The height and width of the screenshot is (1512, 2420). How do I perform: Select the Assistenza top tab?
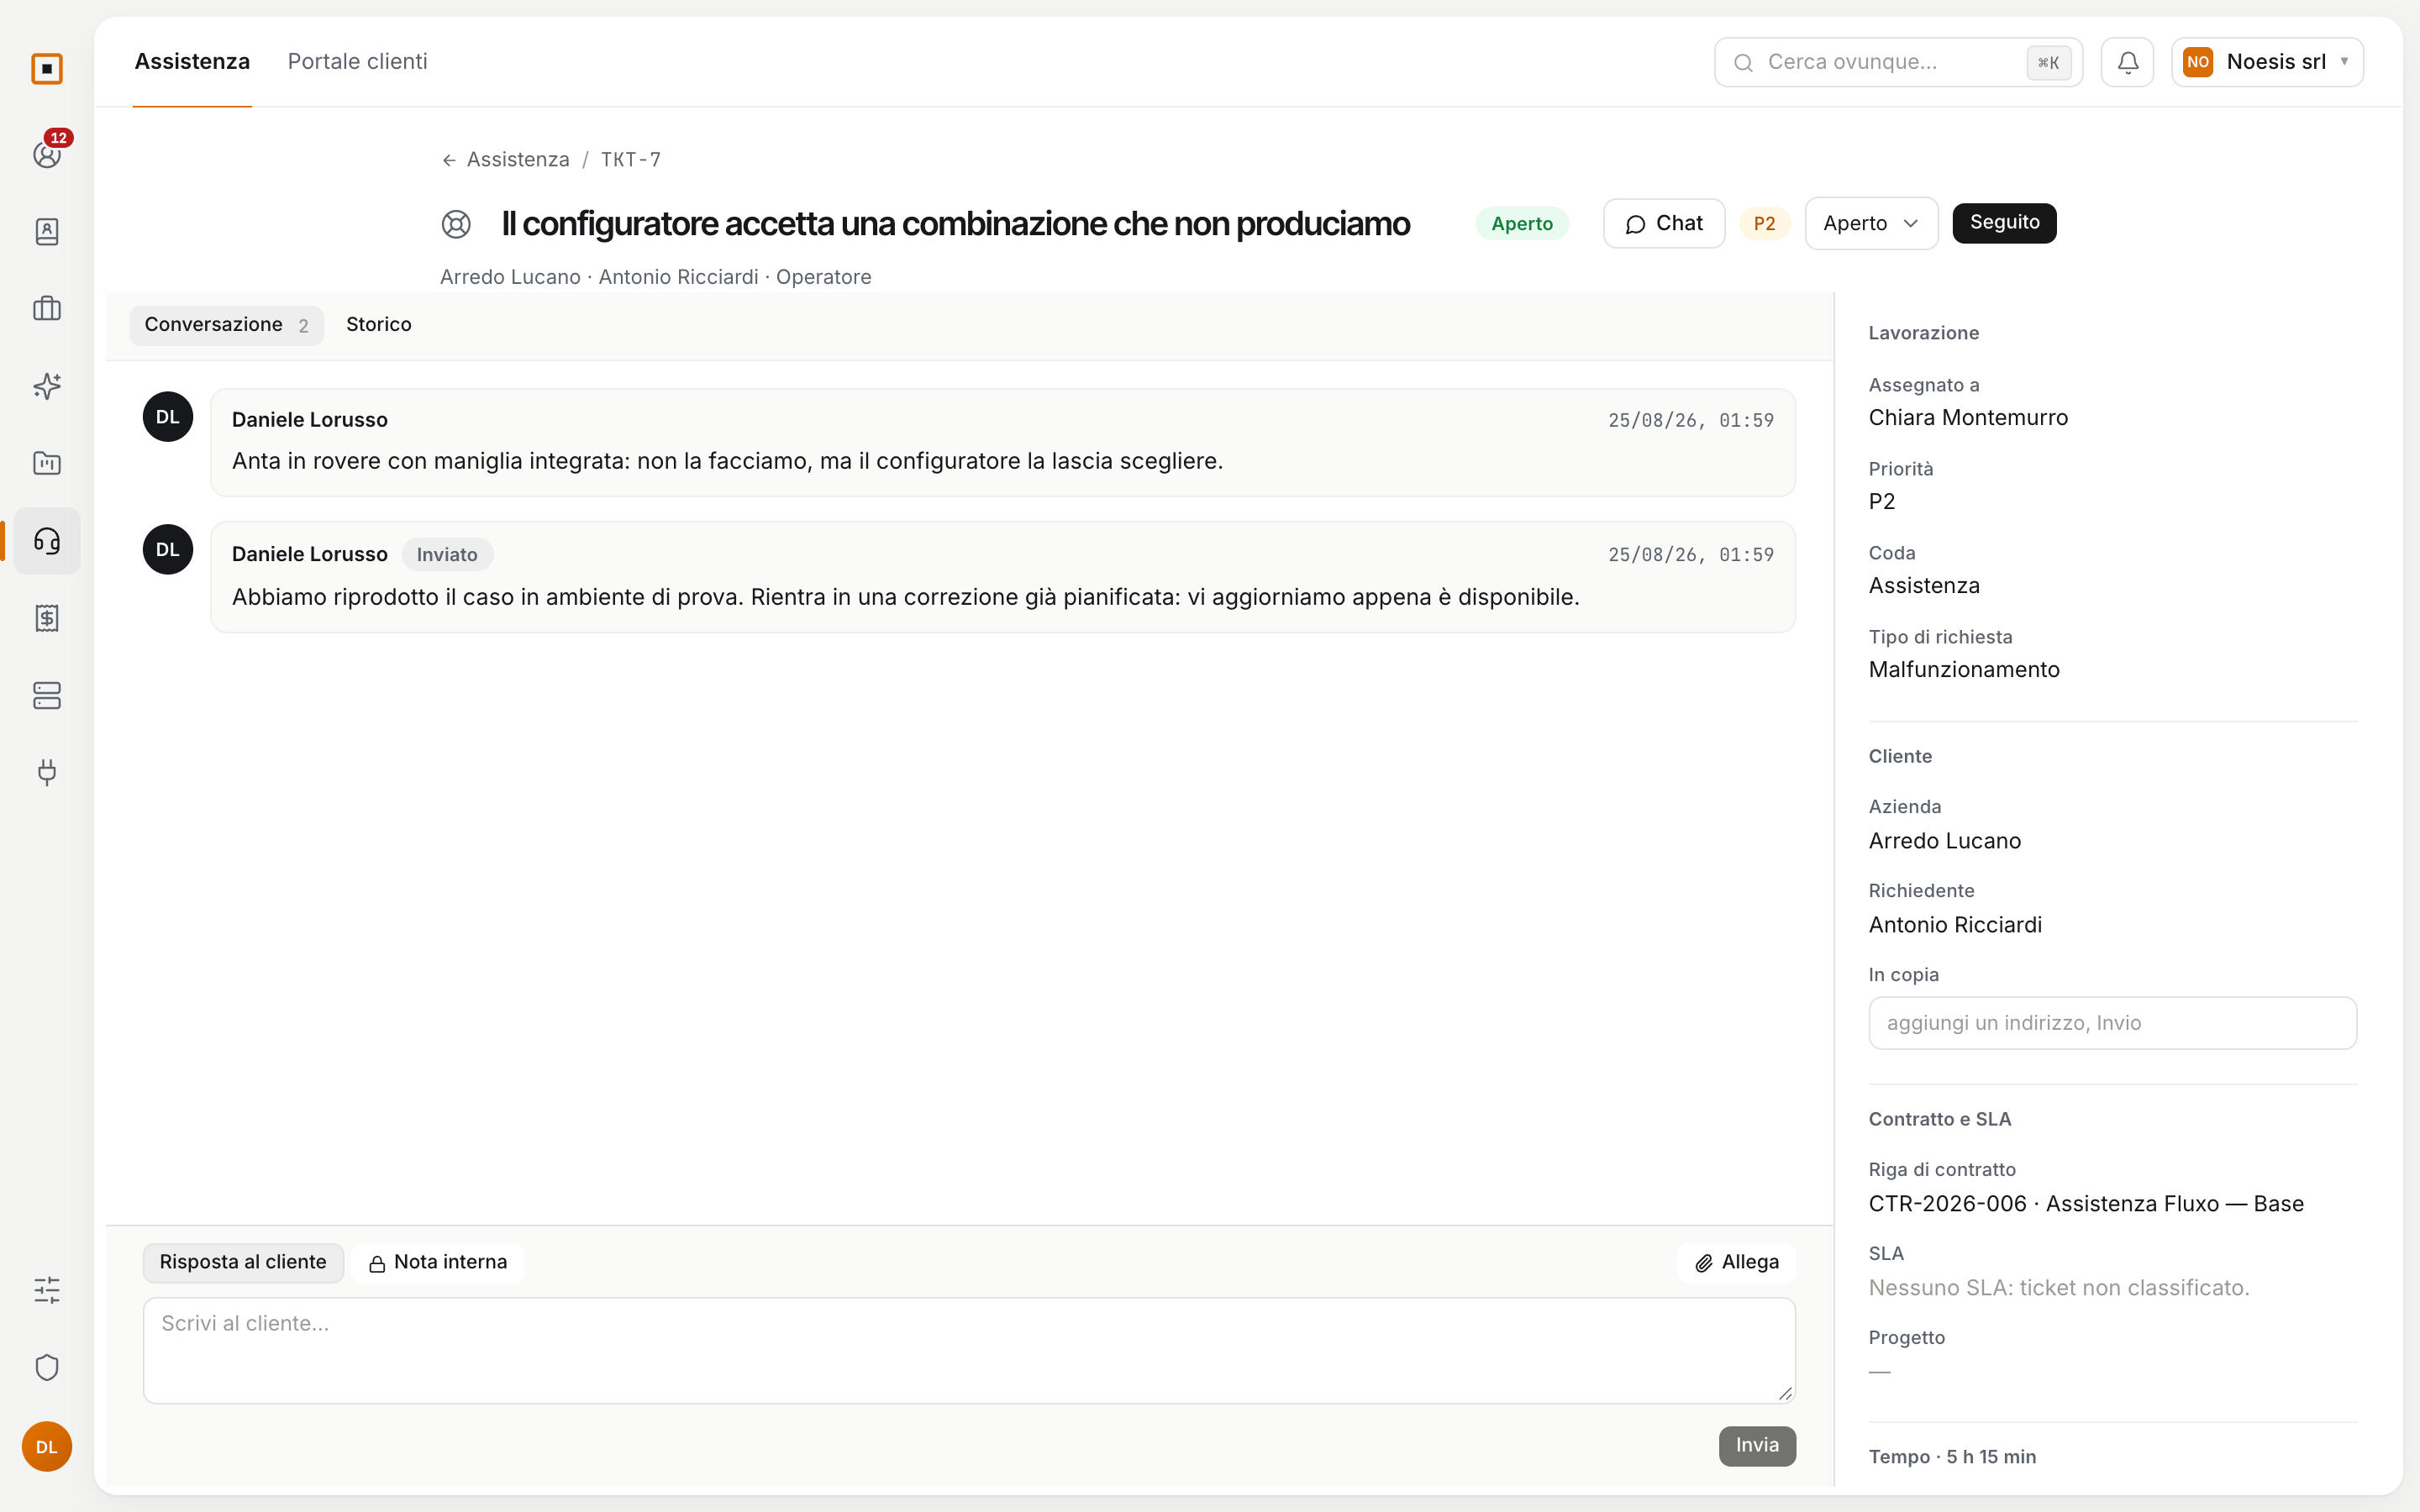point(192,61)
